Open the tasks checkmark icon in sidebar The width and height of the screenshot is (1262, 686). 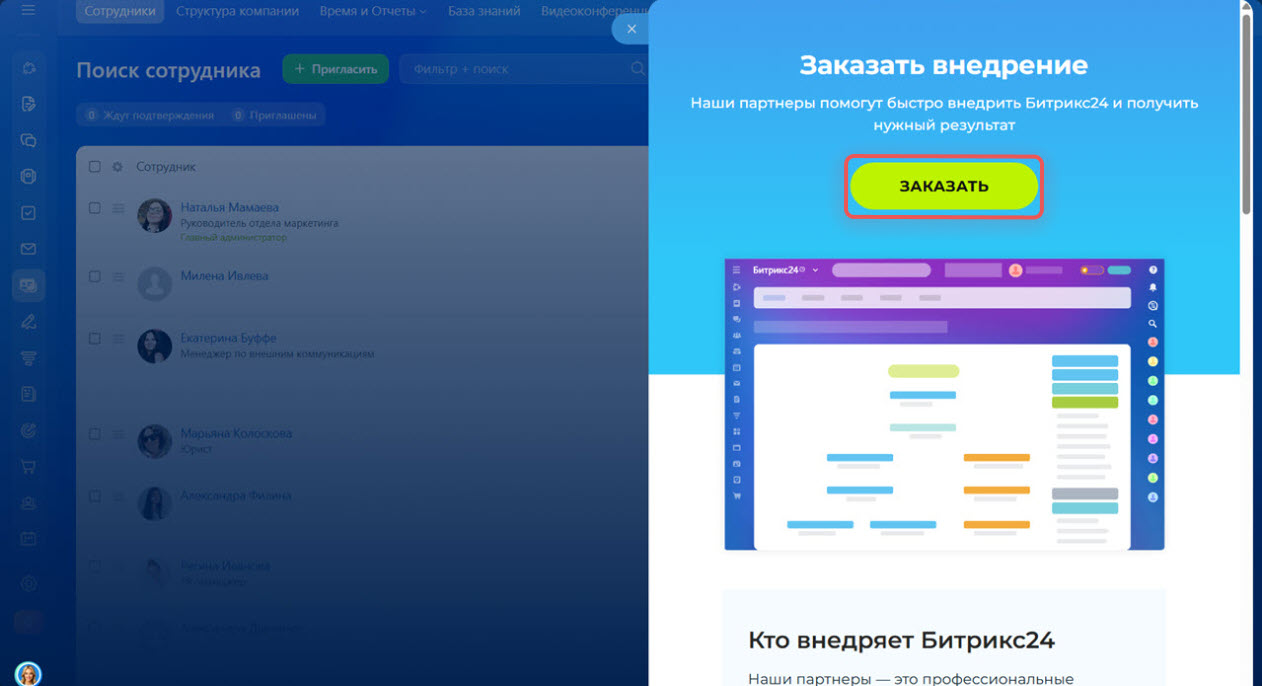tap(28, 213)
